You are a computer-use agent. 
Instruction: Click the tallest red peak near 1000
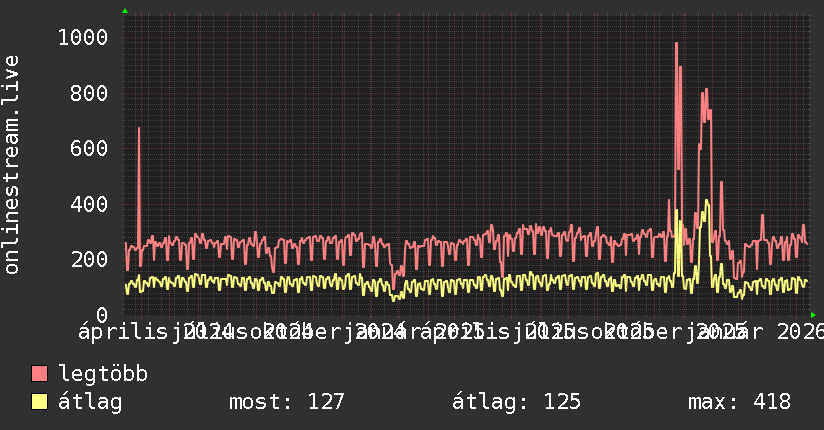(x=676, y=44)
